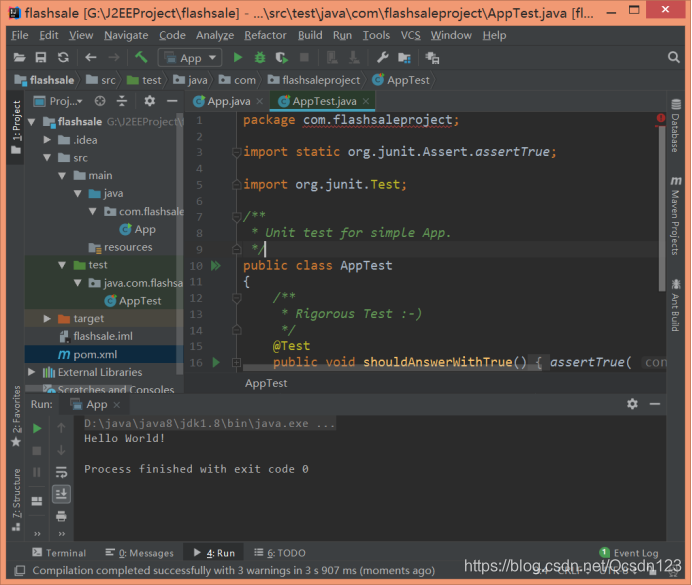Screen dimensions: 692x585
Task: Click the toolbar Stop square icon
Action: click(304, 57)
